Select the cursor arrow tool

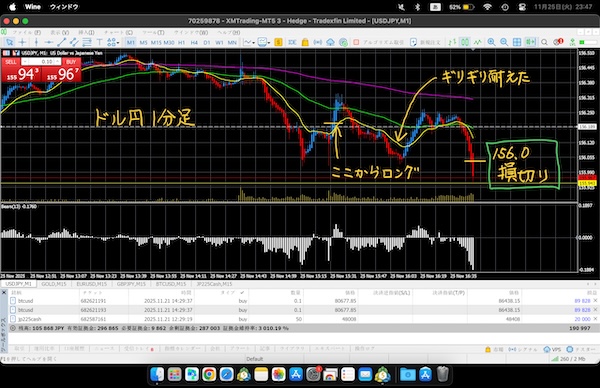coord(10,42)
